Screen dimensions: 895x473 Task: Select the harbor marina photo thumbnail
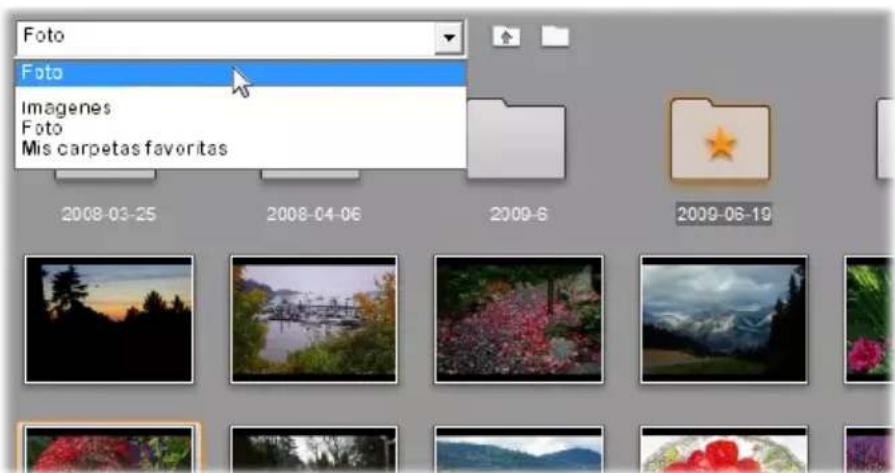coord(313,320)
